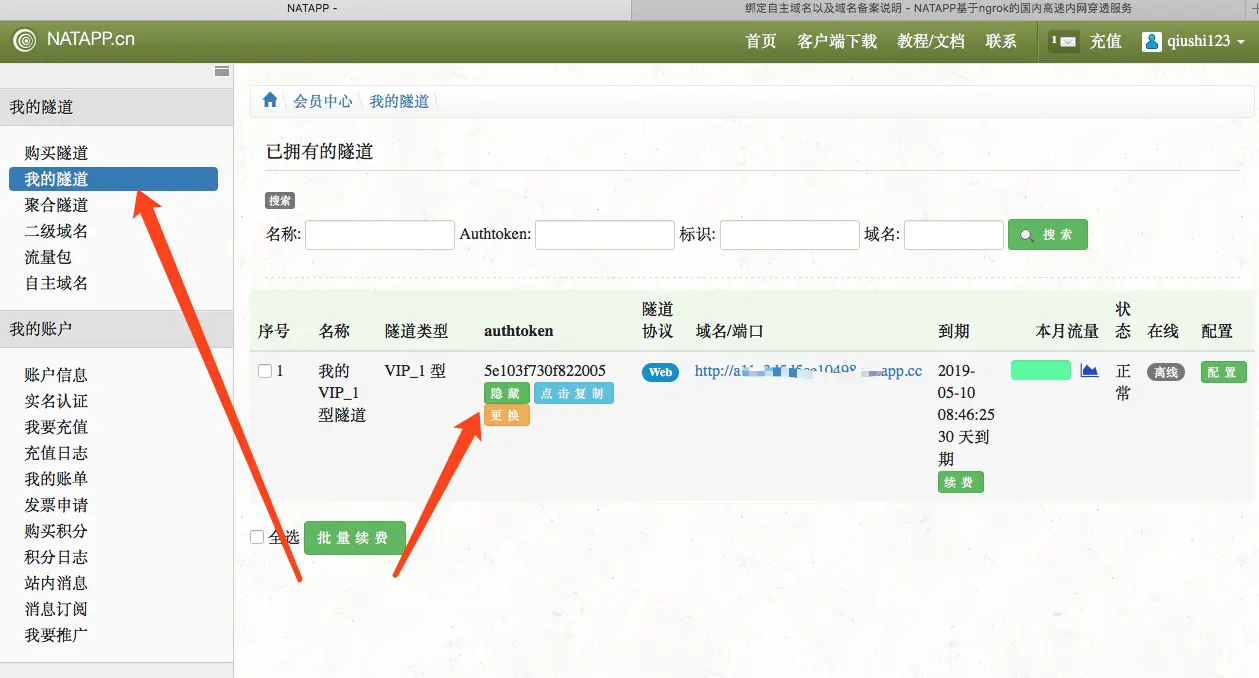The height and width of the screenshot is (678, 1259).
Task: Open 首页 in top navigation
Action: click(761, 41)
